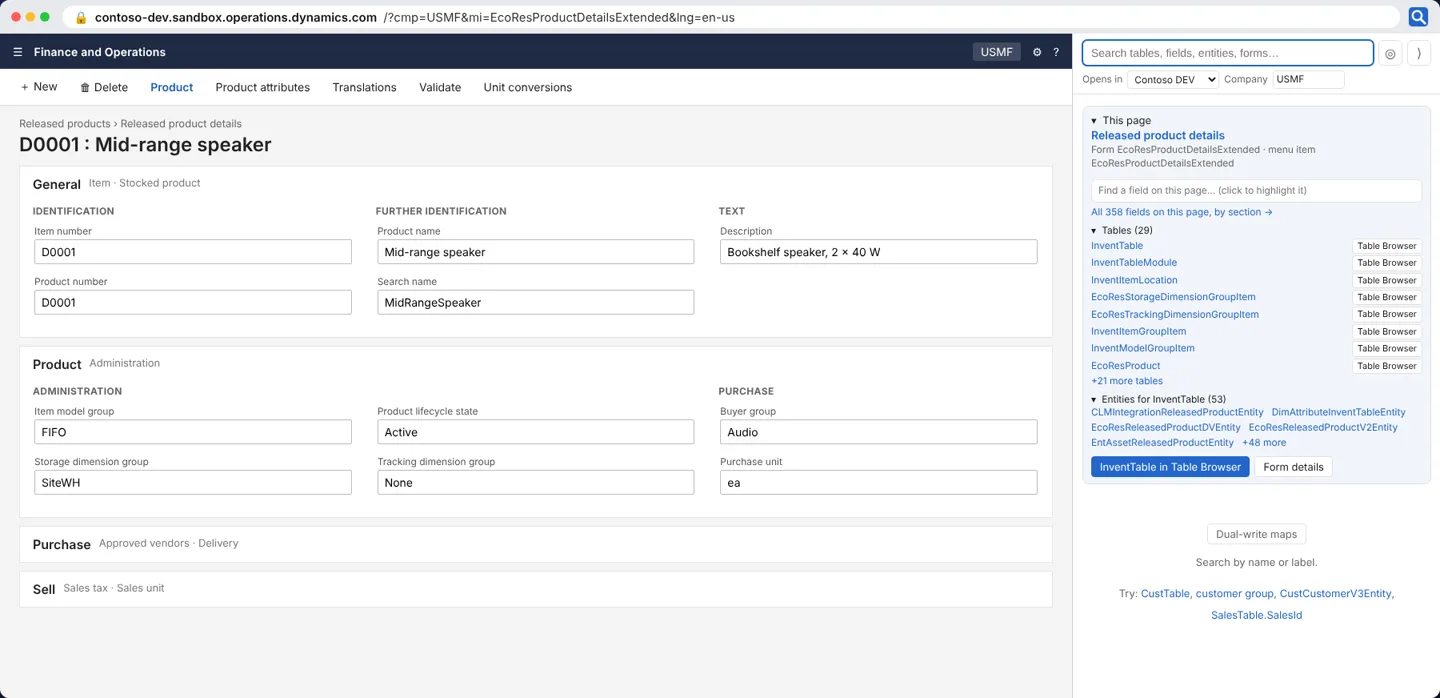Open settings gear in top bar
This screenshot has width=1440, height=698.
tap(1037, 52)
